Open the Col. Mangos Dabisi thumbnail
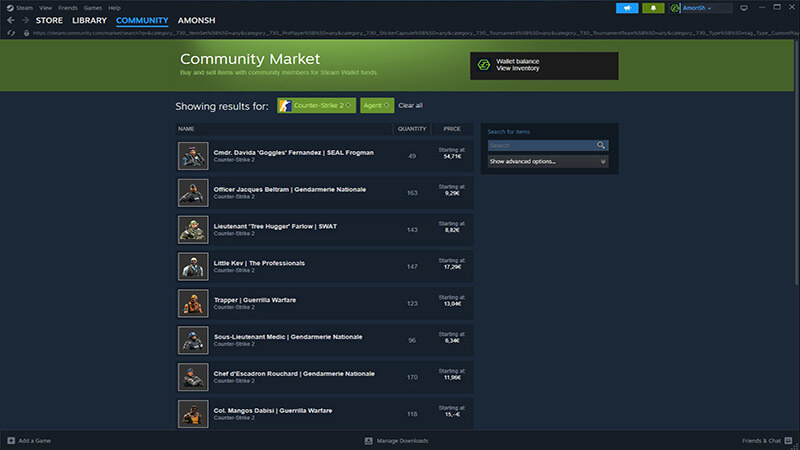Image resolution: width=800 pixels, height=450 pixels. point(193,413)
